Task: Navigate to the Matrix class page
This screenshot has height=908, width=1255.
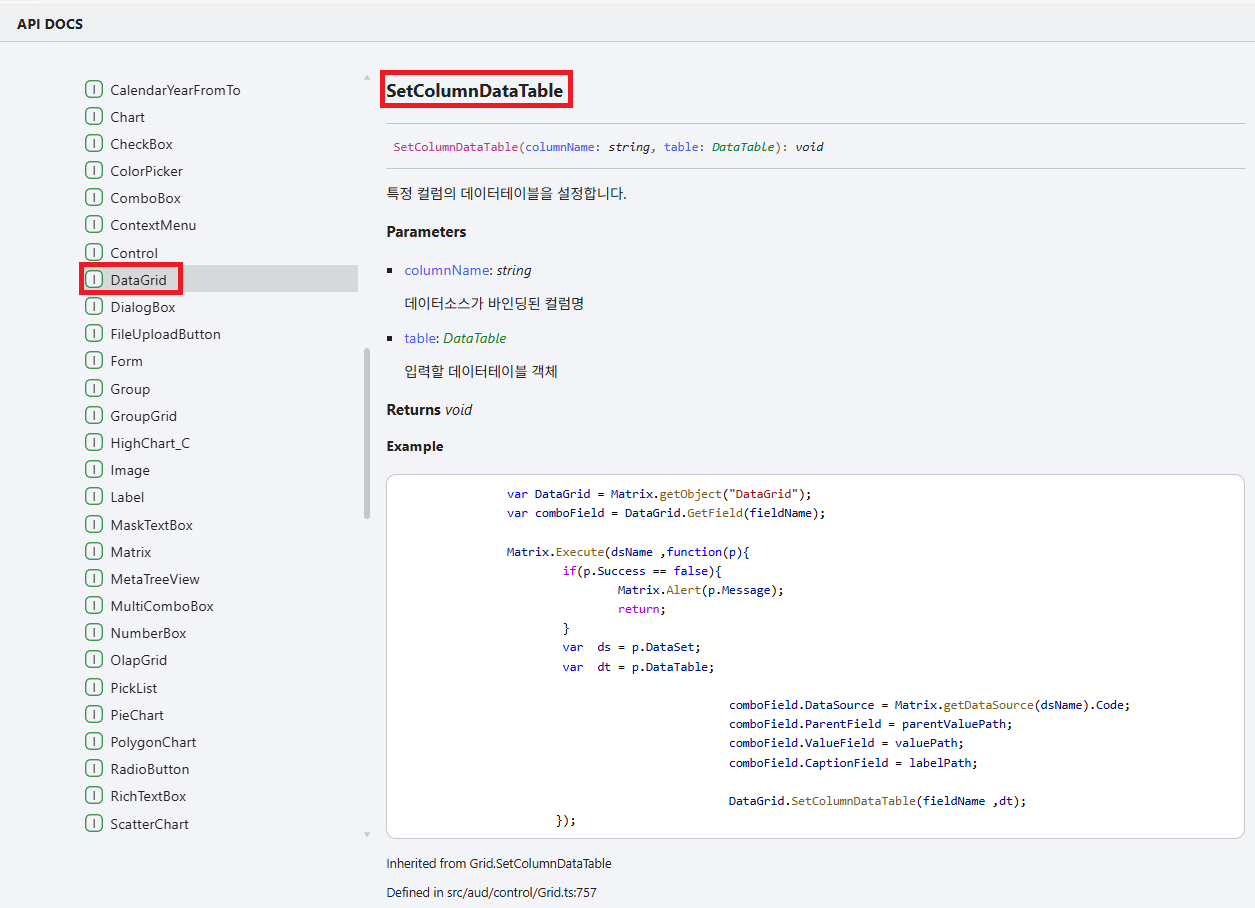Action: pyautogui.click(x=130, y=552)
